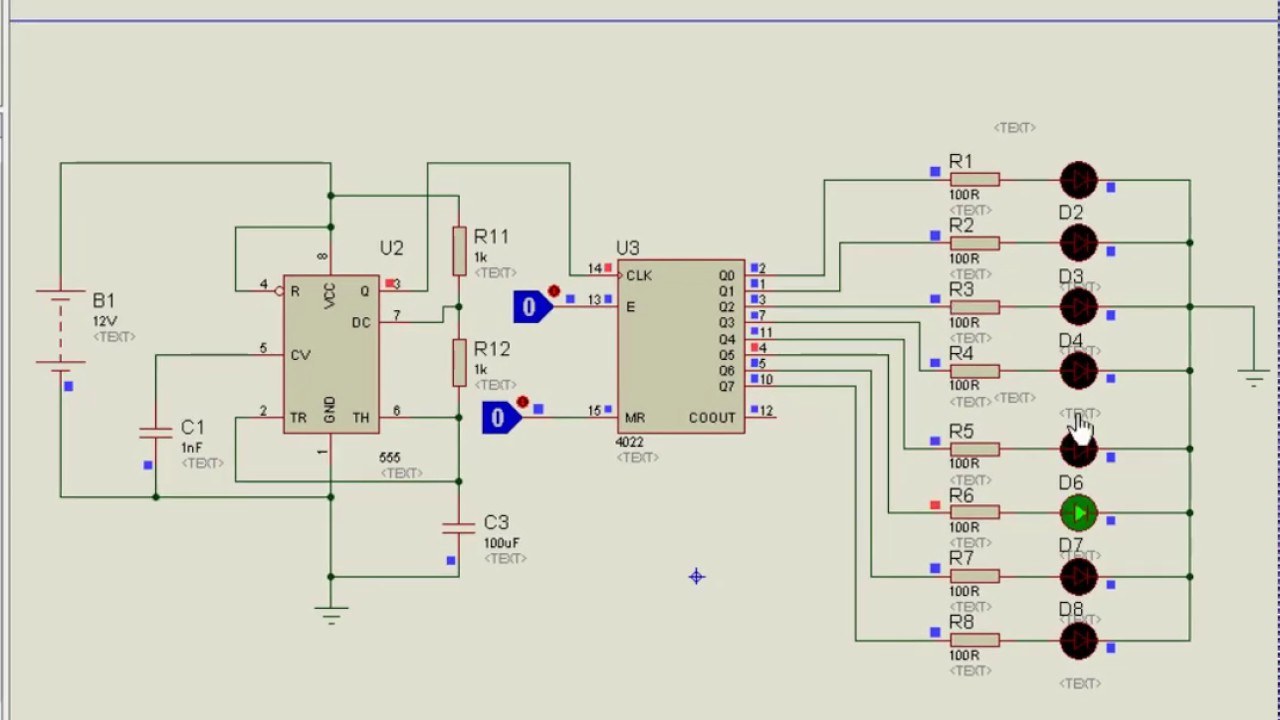Select resistor R1 body
Viewport: 1280px width, 720px height.
tap(974, 181)
